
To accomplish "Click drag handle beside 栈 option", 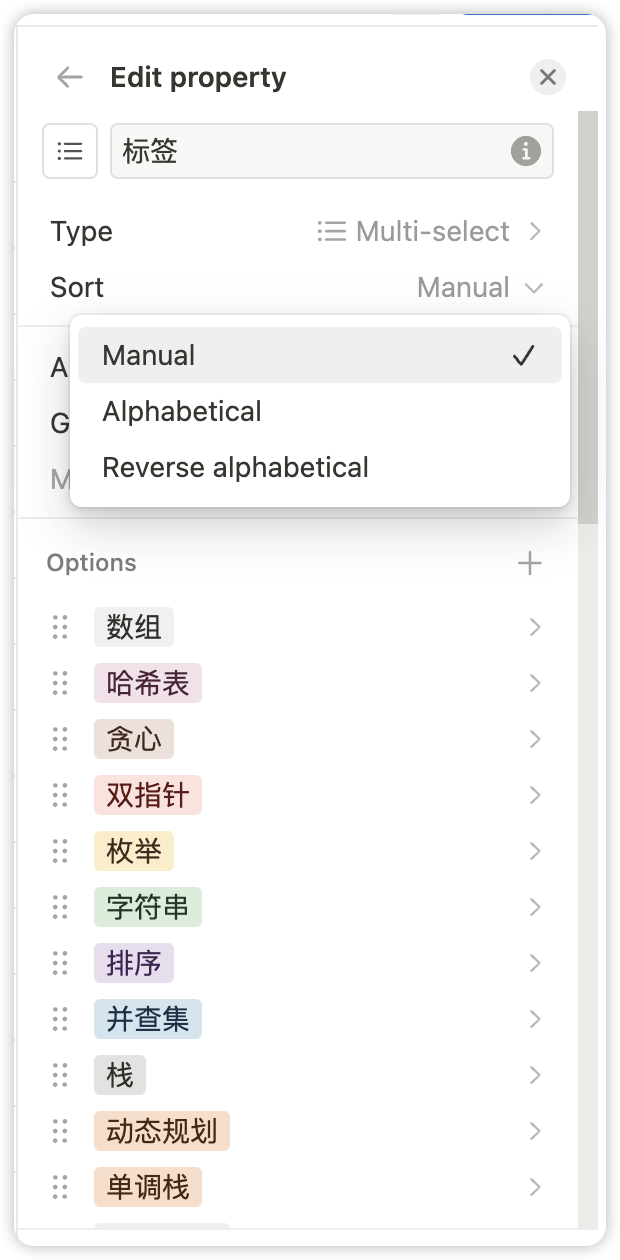I will (60, 1075).
